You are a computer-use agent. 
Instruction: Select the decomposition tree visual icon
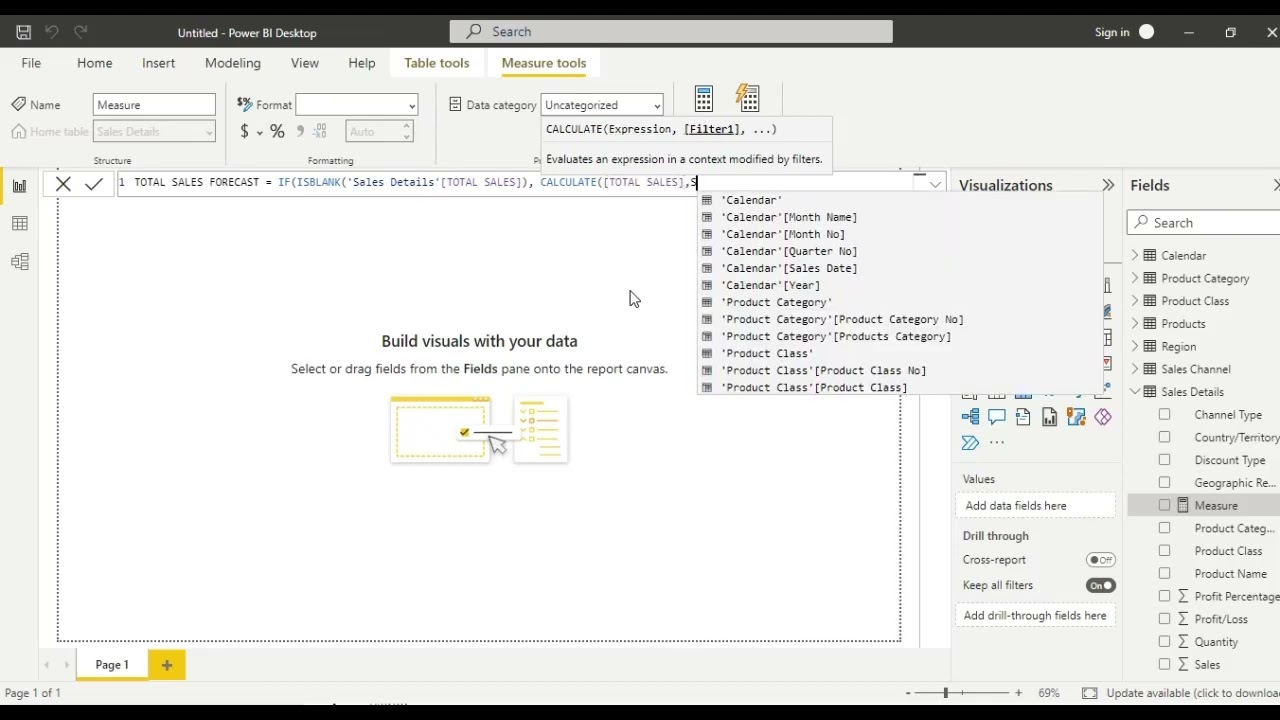tap(970, 417)
